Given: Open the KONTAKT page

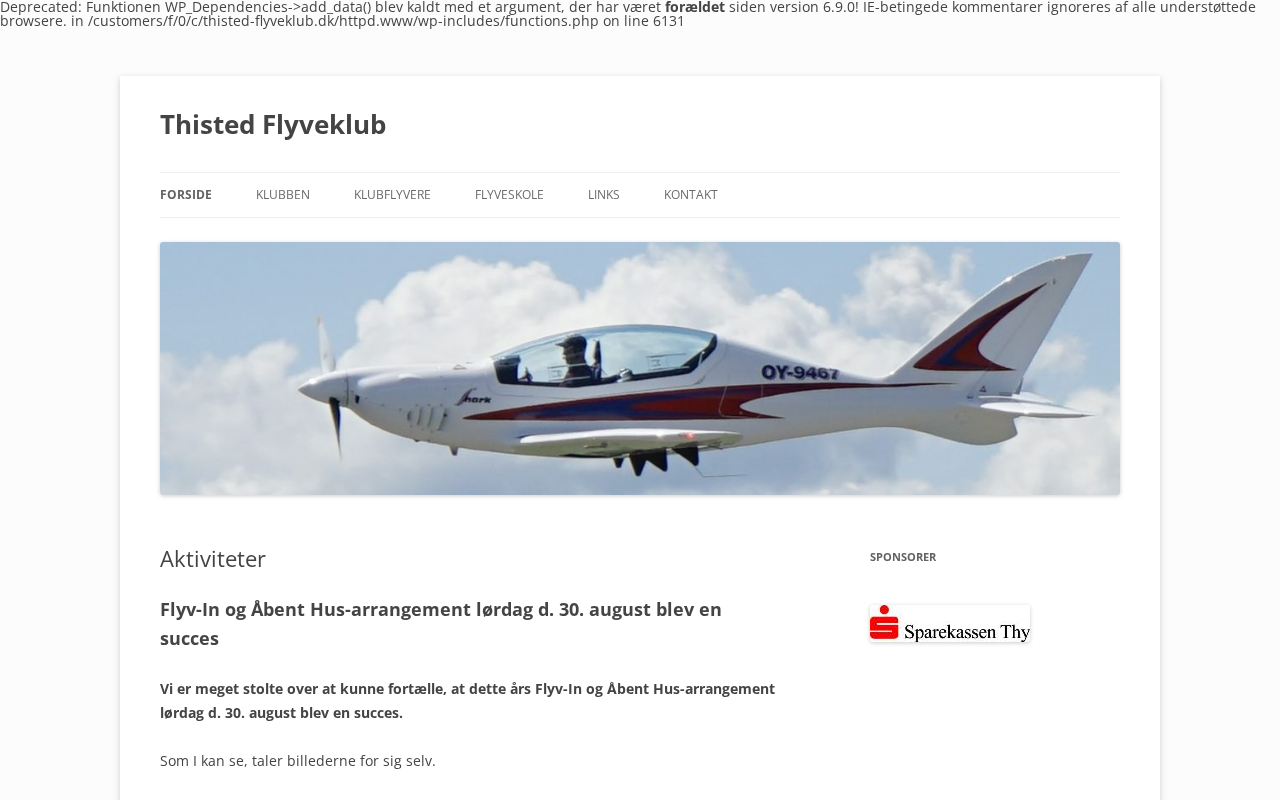Looking at the screenshot, I should [691, 195].
